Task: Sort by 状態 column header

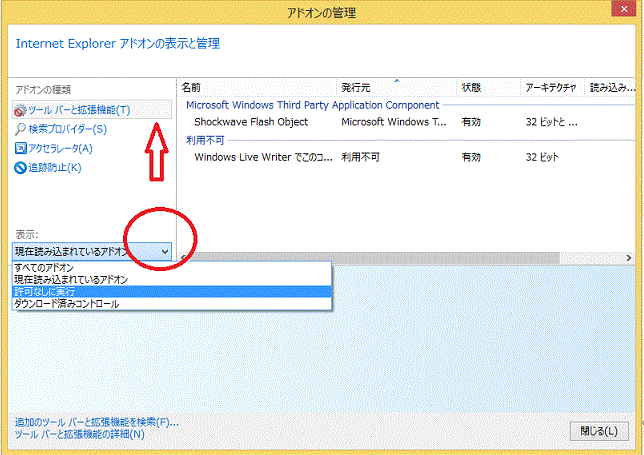Action: (x=488, y=87)
